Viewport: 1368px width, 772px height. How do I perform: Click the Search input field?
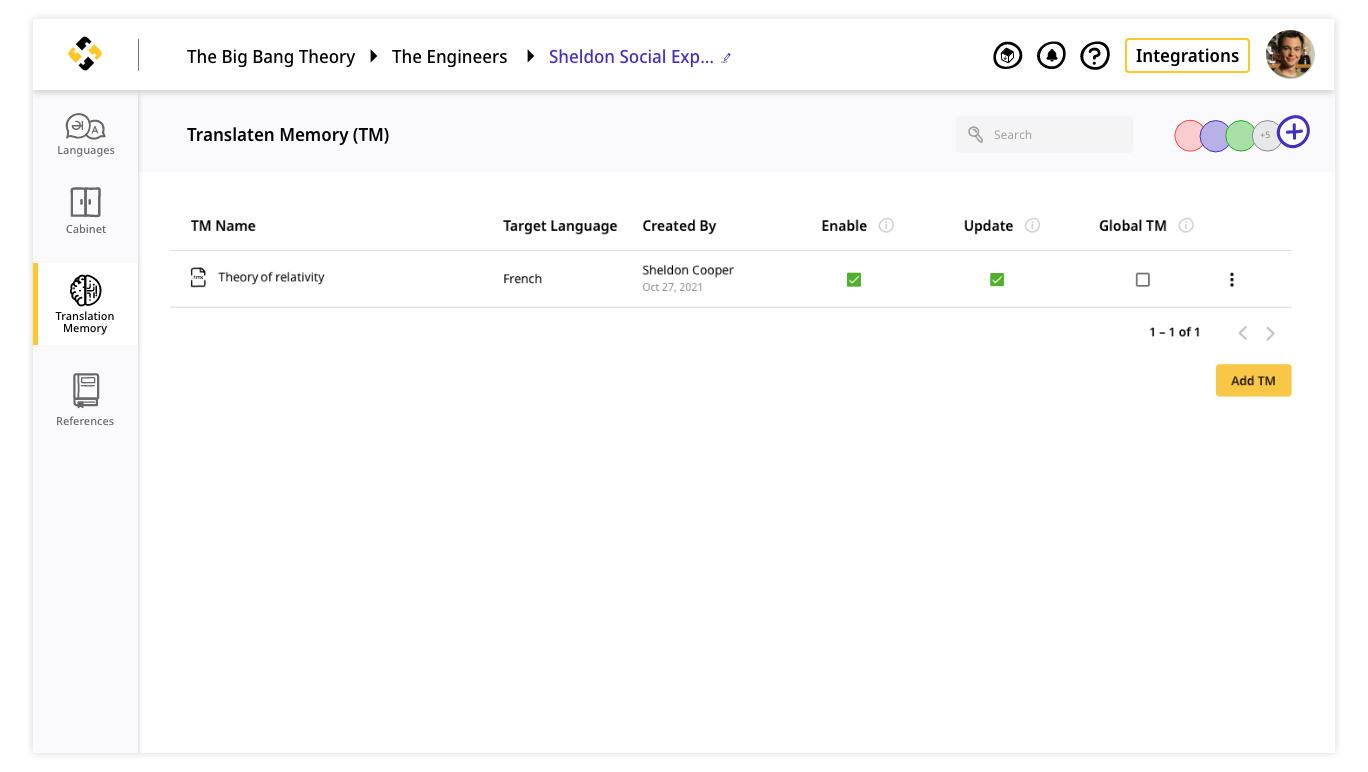pyautogui.click(x=1044, y=135)
